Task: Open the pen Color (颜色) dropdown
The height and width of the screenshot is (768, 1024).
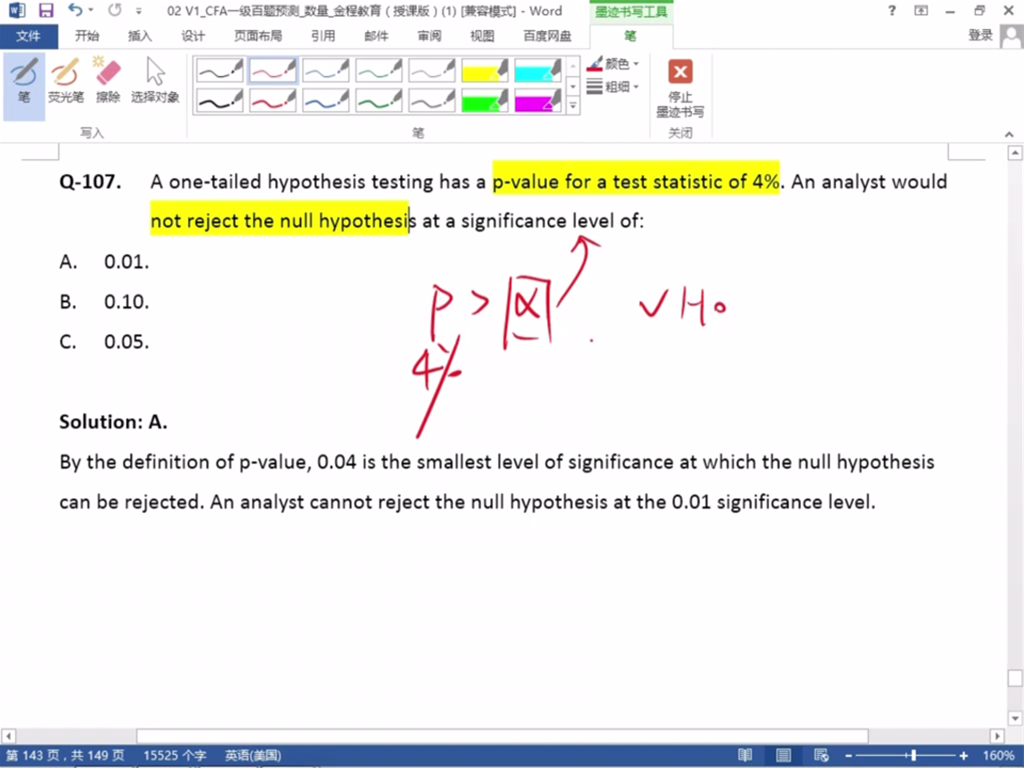Action: (613, 64)
